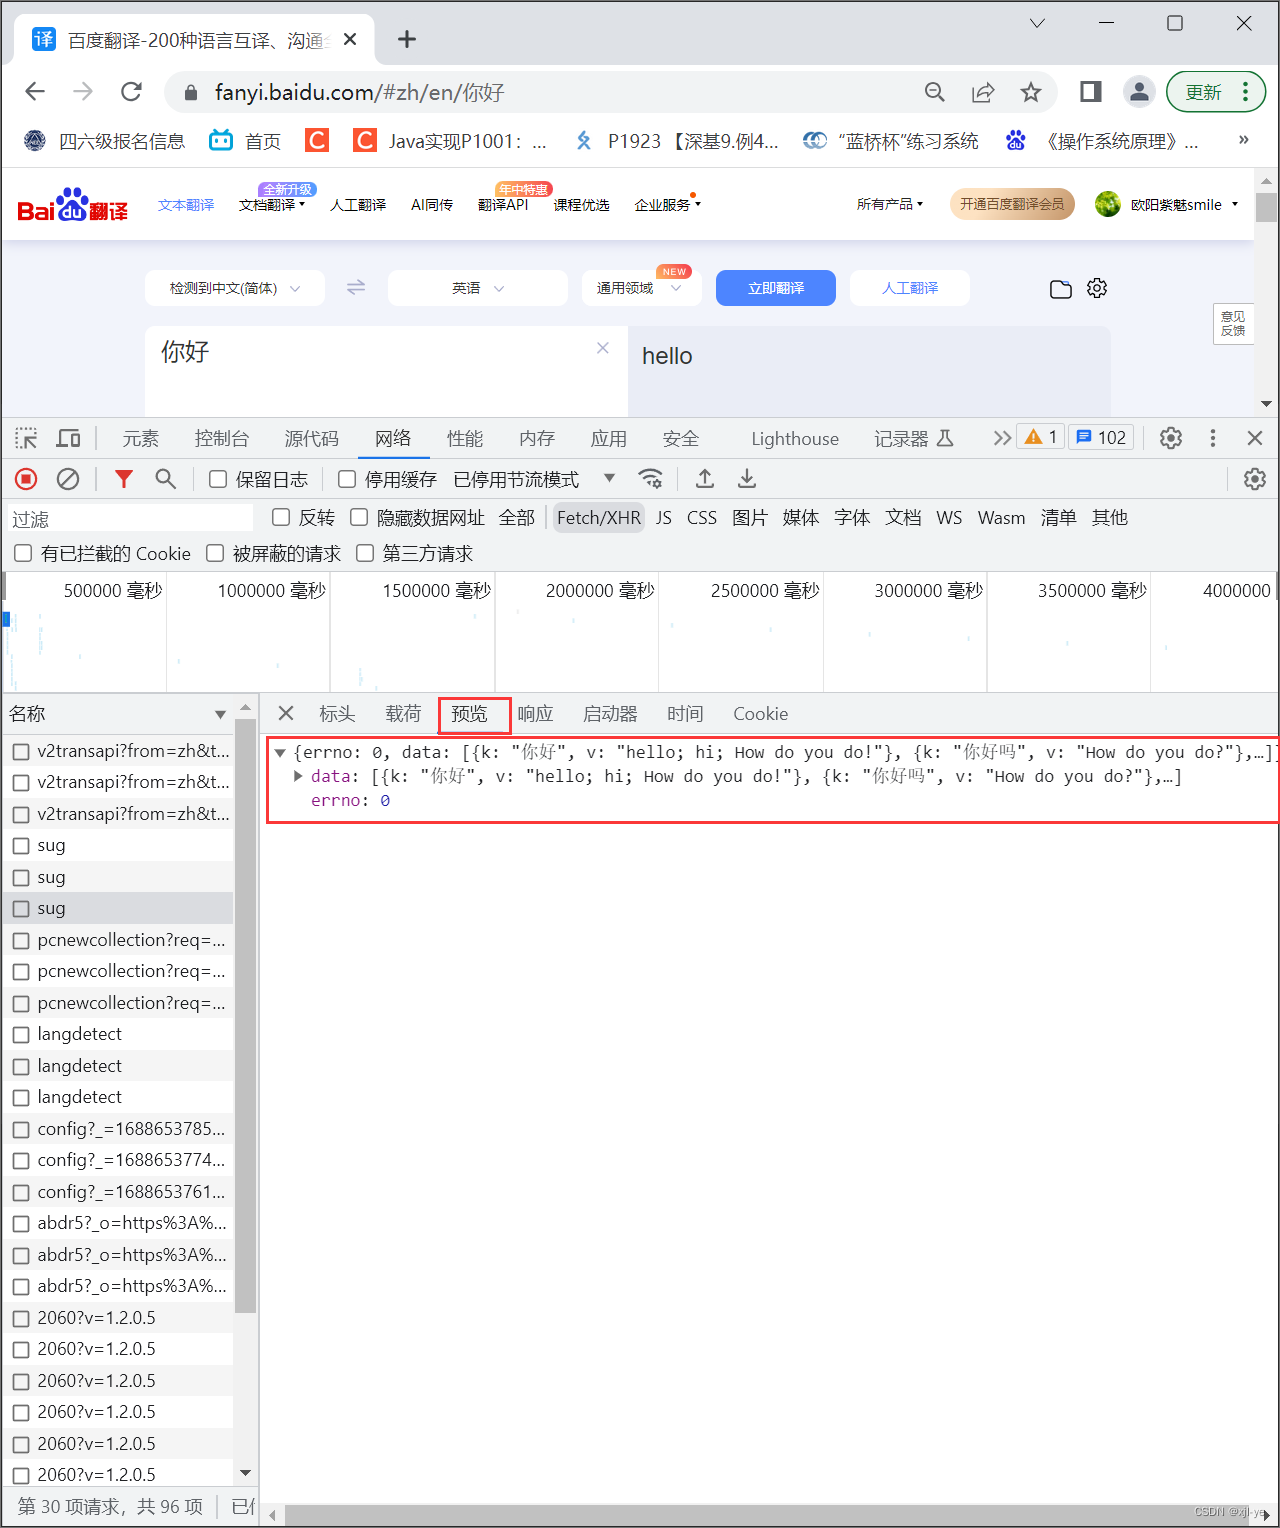
Task: Reload the browser page
Action: pos(131,92)
